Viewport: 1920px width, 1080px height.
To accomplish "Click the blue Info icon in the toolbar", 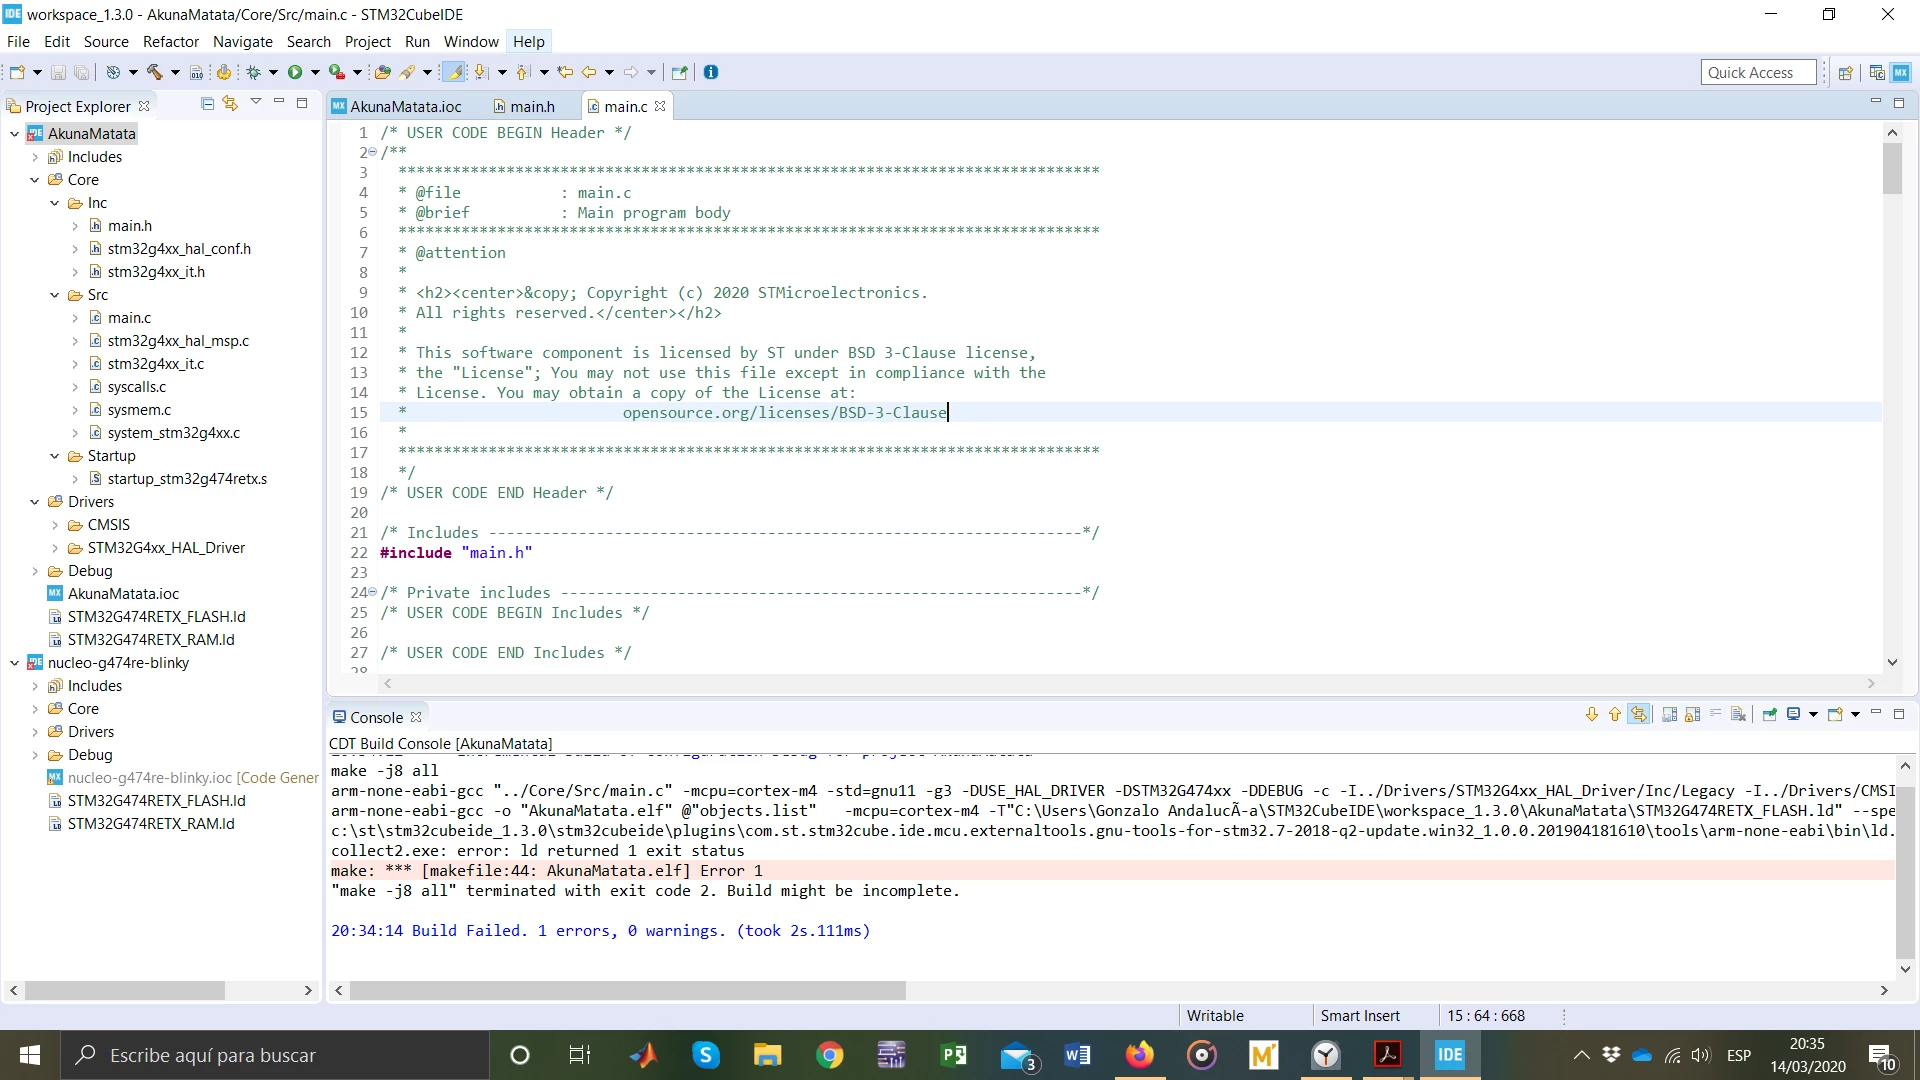I will click(x=711, y=72).
